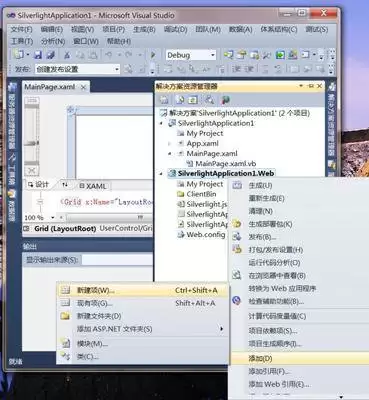Open the 工具(T) menu
The width and height of the screenshot is (369, 400).
point(22,41)
